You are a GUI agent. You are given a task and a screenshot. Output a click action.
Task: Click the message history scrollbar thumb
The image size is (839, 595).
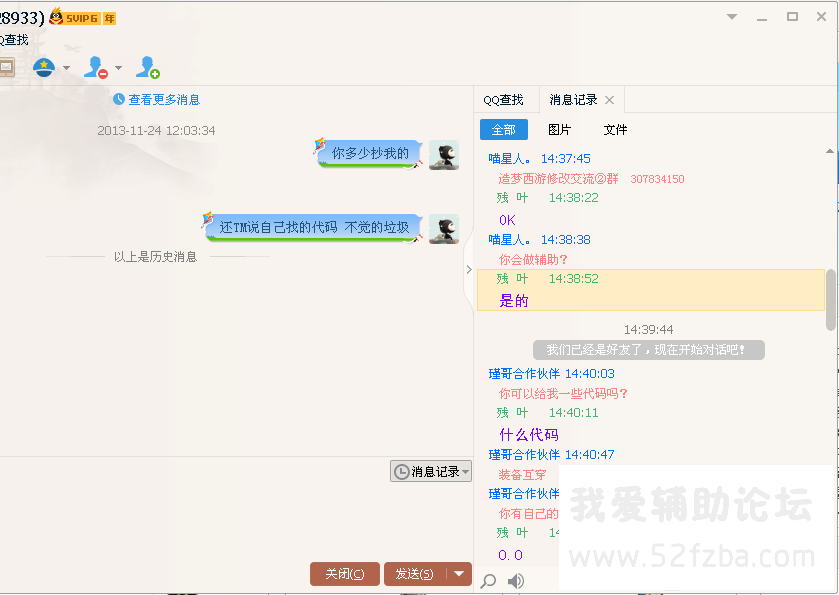(830, 300)
